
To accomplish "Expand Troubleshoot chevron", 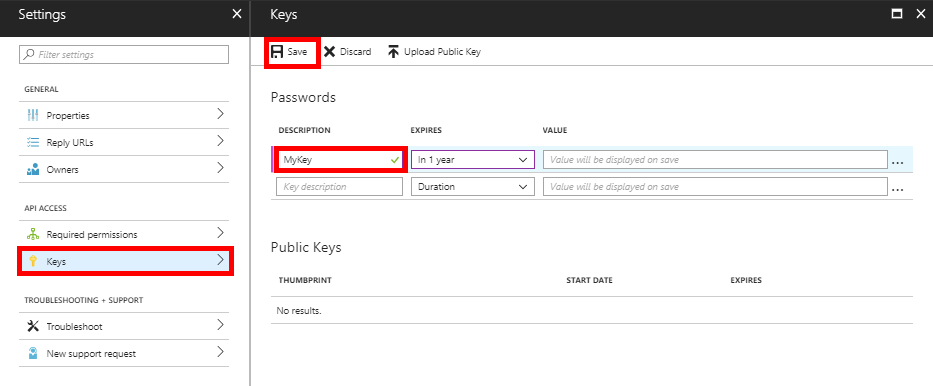I will pyautogui.click(x=220, y=325).
